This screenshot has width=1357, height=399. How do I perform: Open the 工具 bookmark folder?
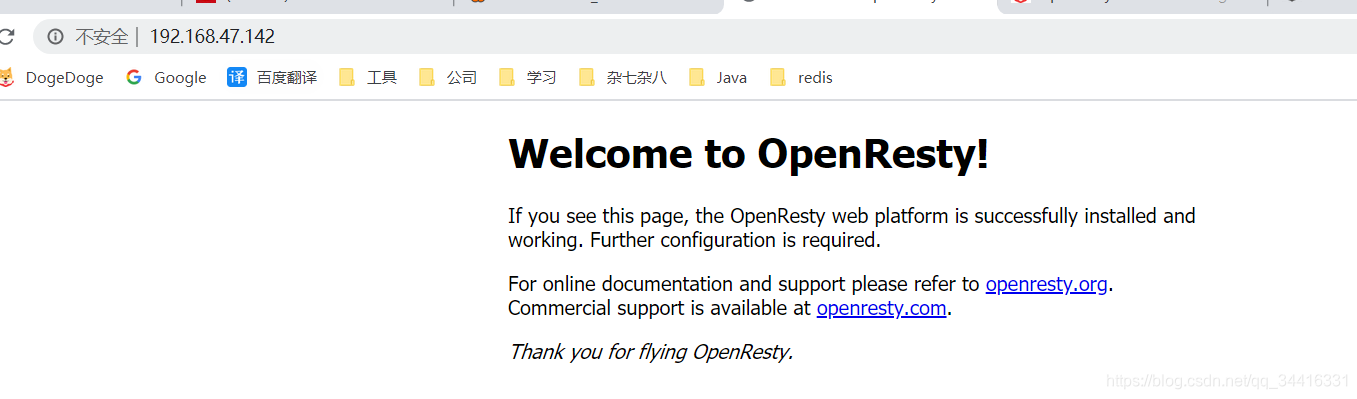[368, 77]
